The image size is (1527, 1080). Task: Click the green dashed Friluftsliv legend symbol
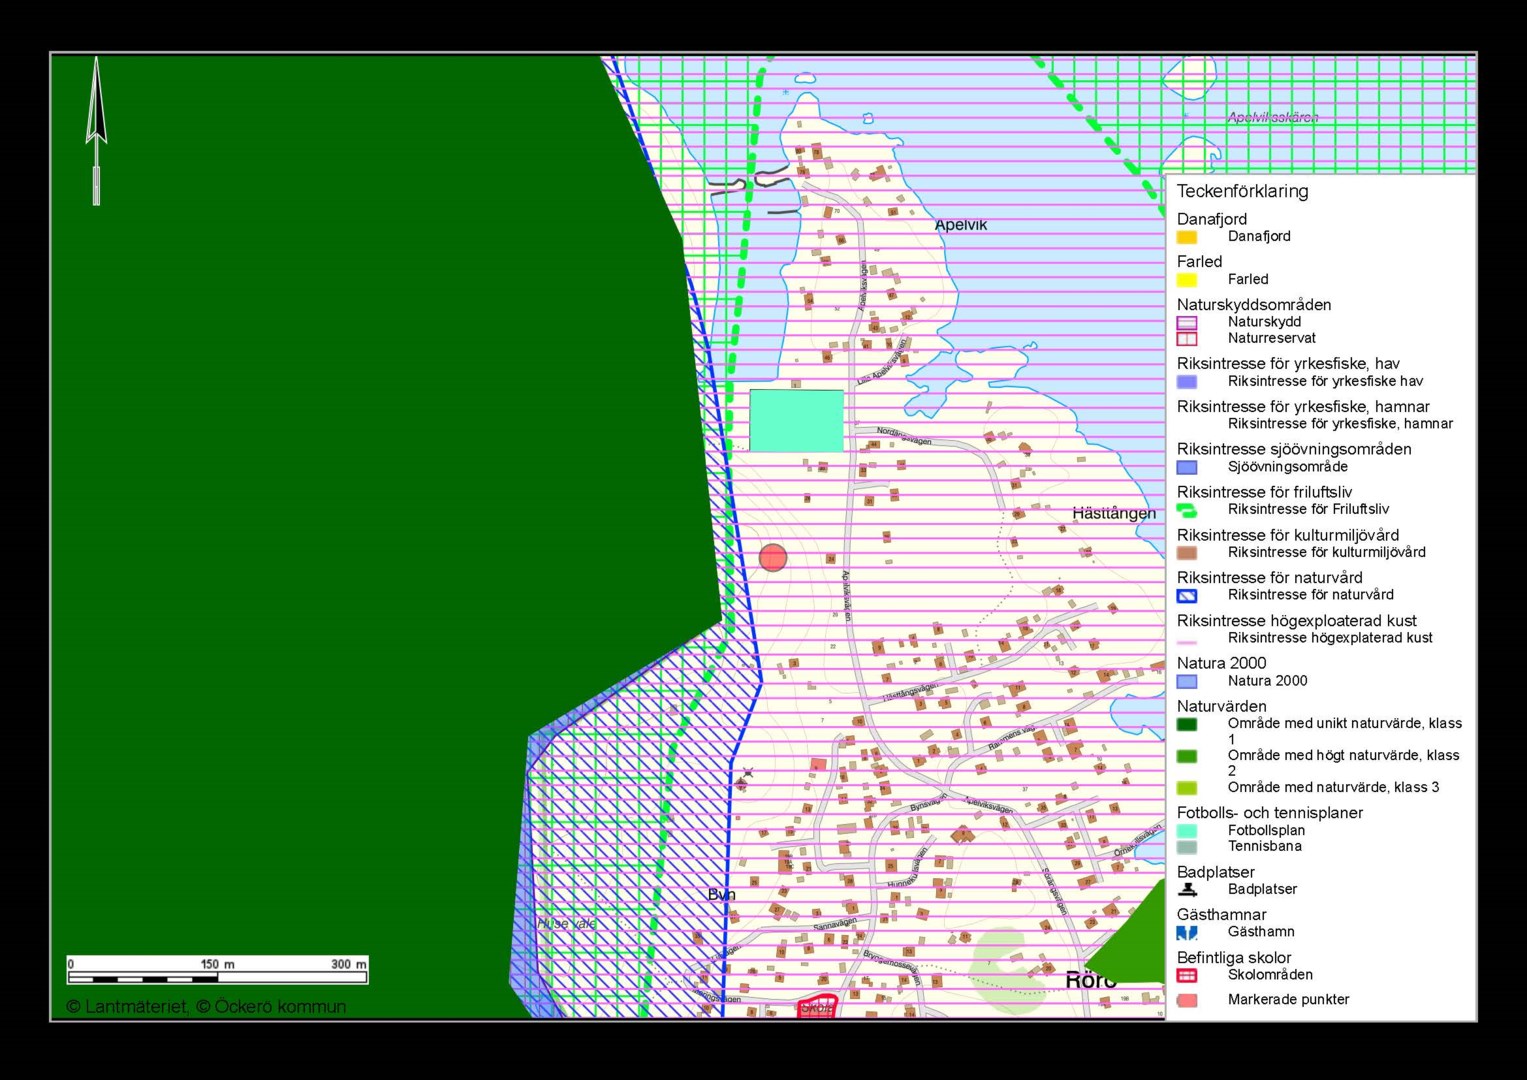tap(1187, 510)
